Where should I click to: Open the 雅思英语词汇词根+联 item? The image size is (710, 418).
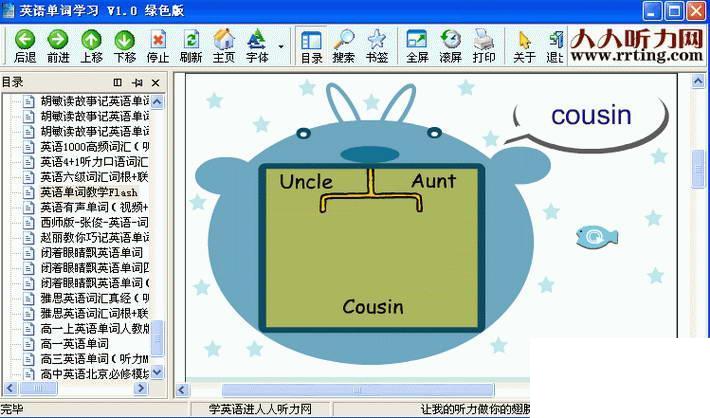tap(94, 313)
